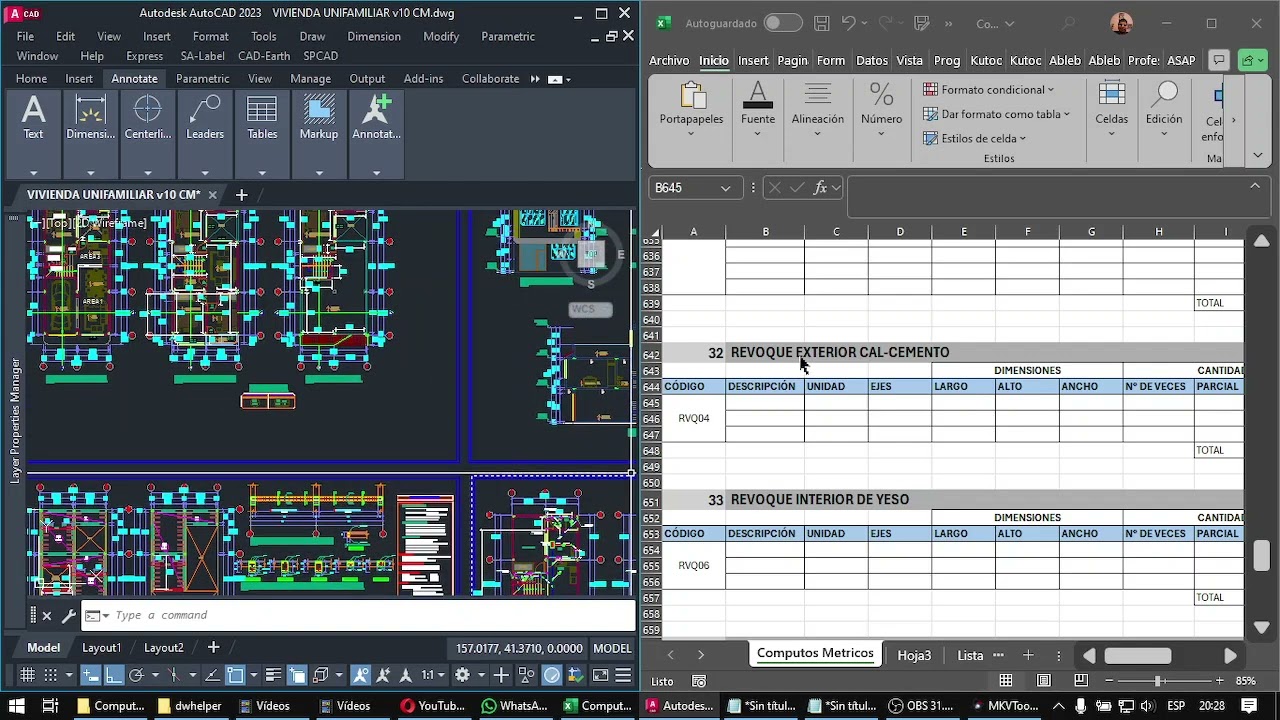The height and width of the screenshot is (720, 1280).
Task: Open the Leaders panel icon
Action: [x=205, y=118]
